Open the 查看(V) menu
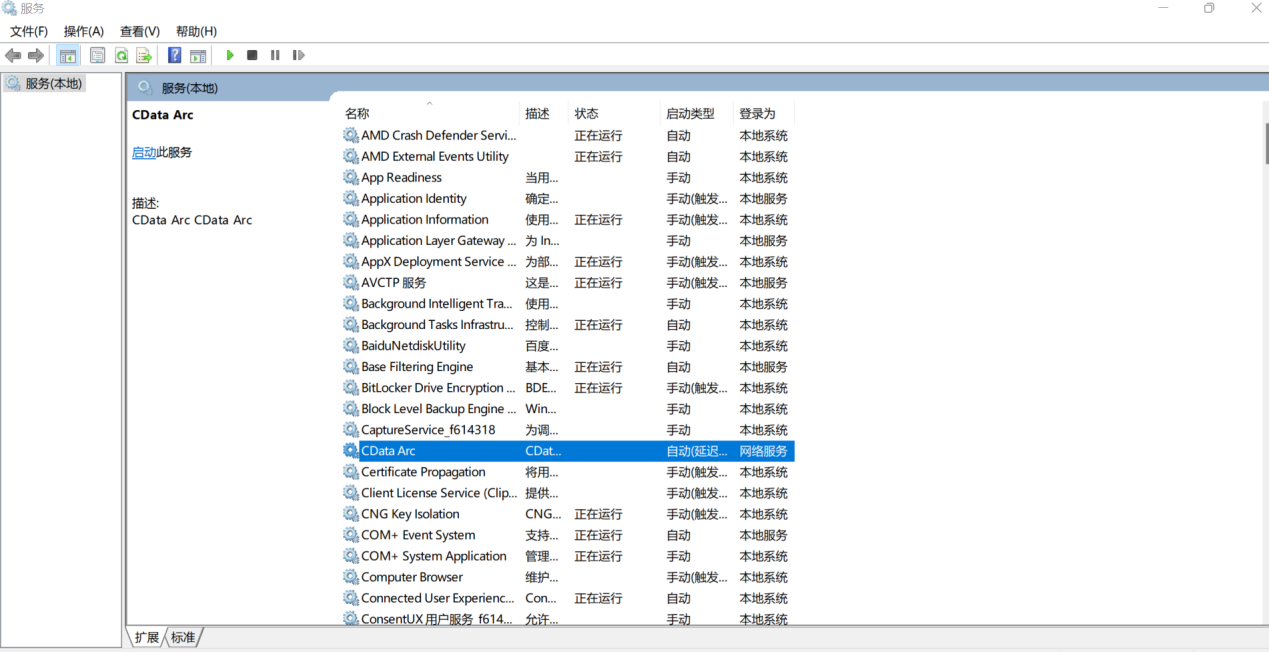Image resolution: width=1269 pixels, height=652 pixels. (x=140, y=32)
